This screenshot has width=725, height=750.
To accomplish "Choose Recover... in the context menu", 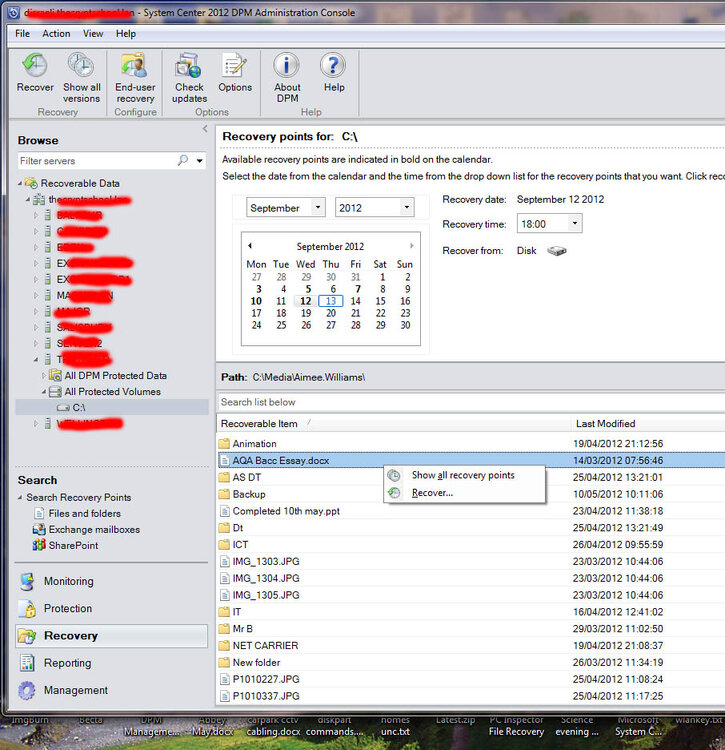I will (x=464, y=493).
